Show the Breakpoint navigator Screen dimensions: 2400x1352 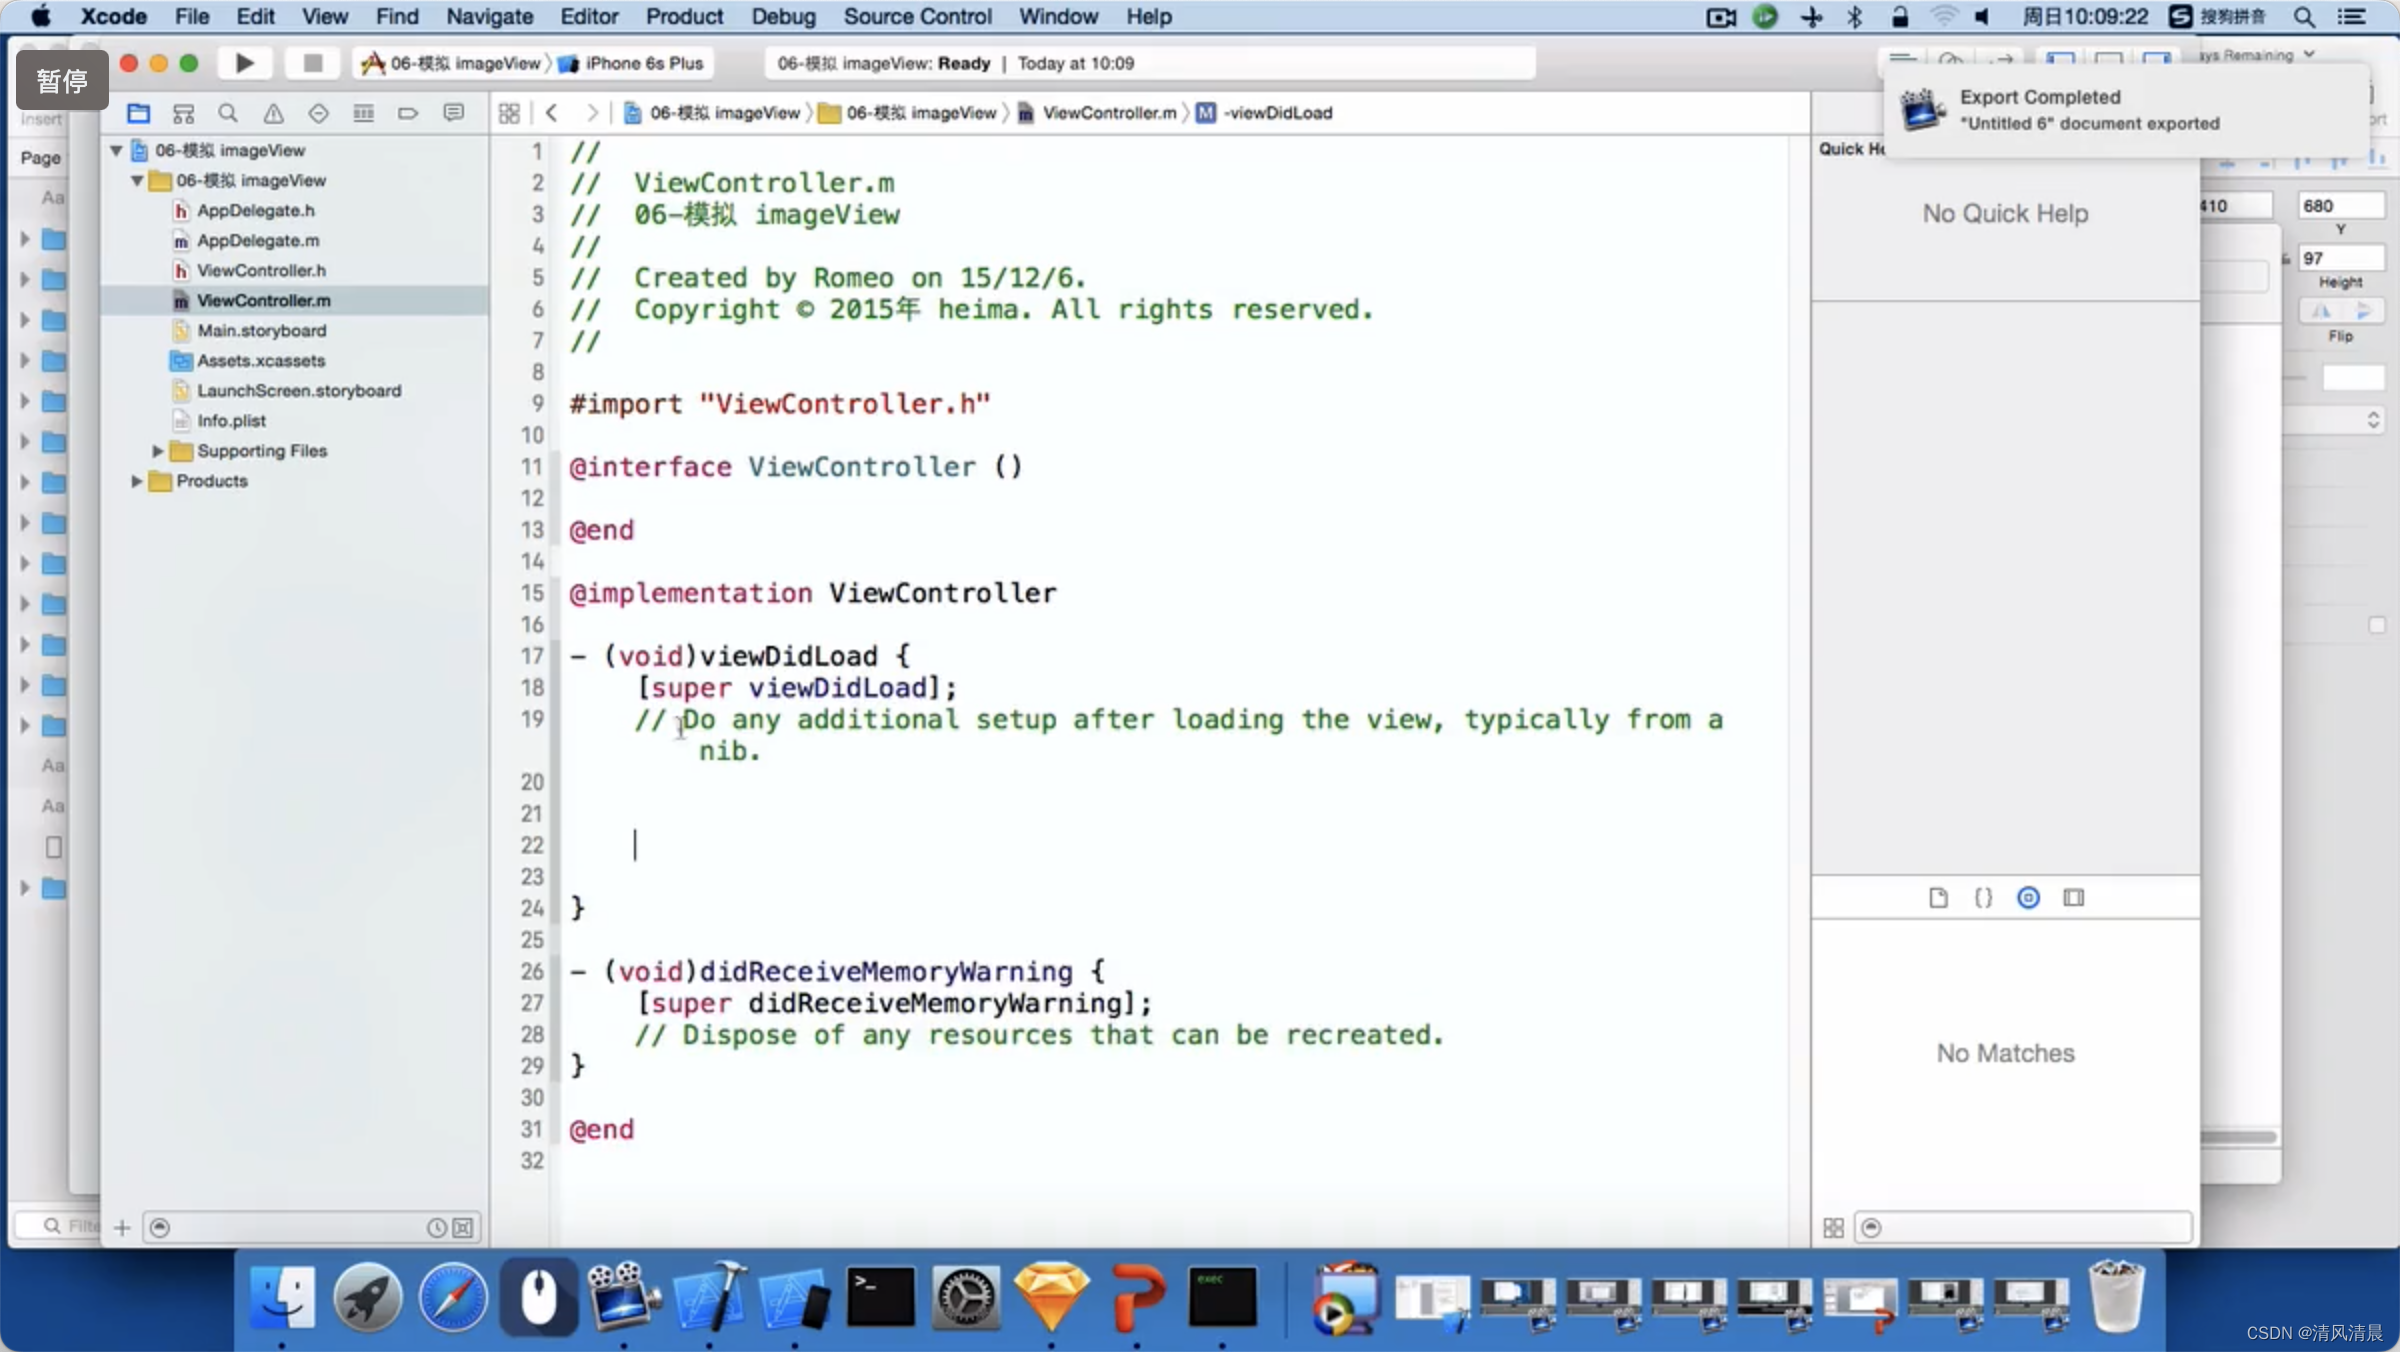point(408,113)
